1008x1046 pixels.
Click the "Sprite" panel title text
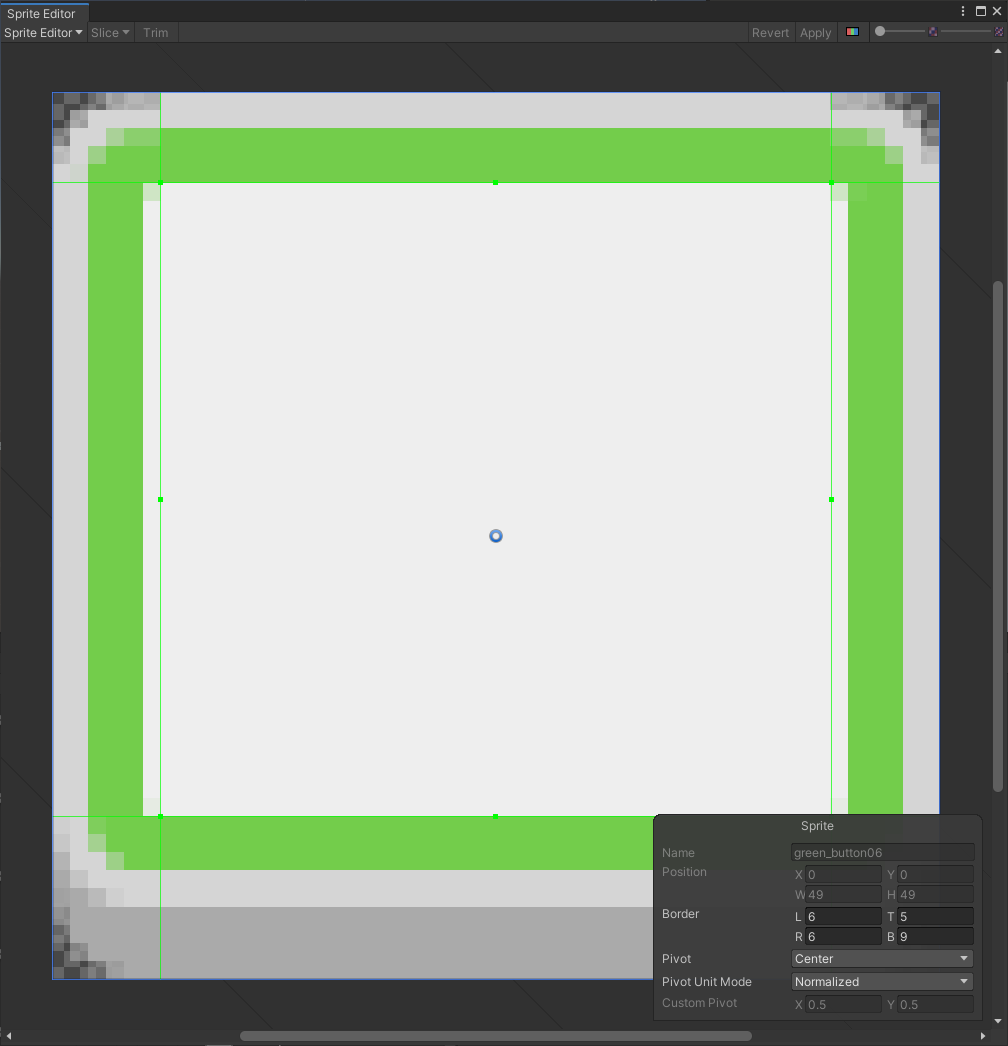tap(817, 826)
